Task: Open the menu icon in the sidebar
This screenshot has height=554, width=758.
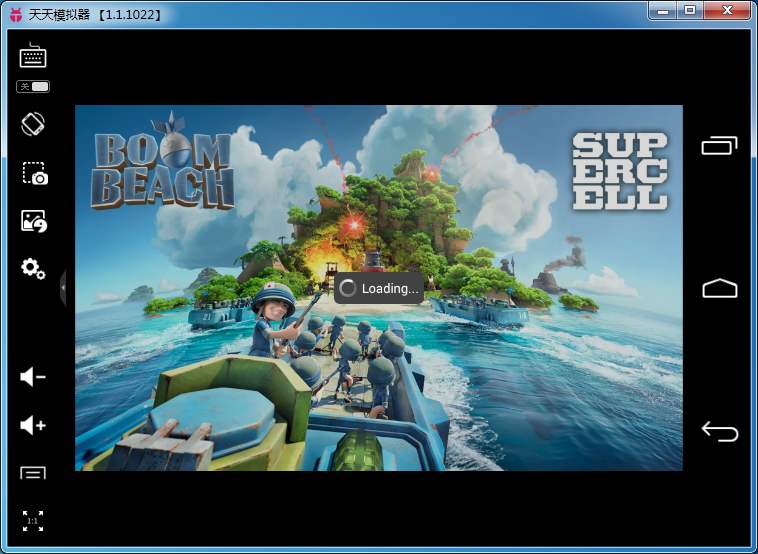Action: tap(33, 473)
